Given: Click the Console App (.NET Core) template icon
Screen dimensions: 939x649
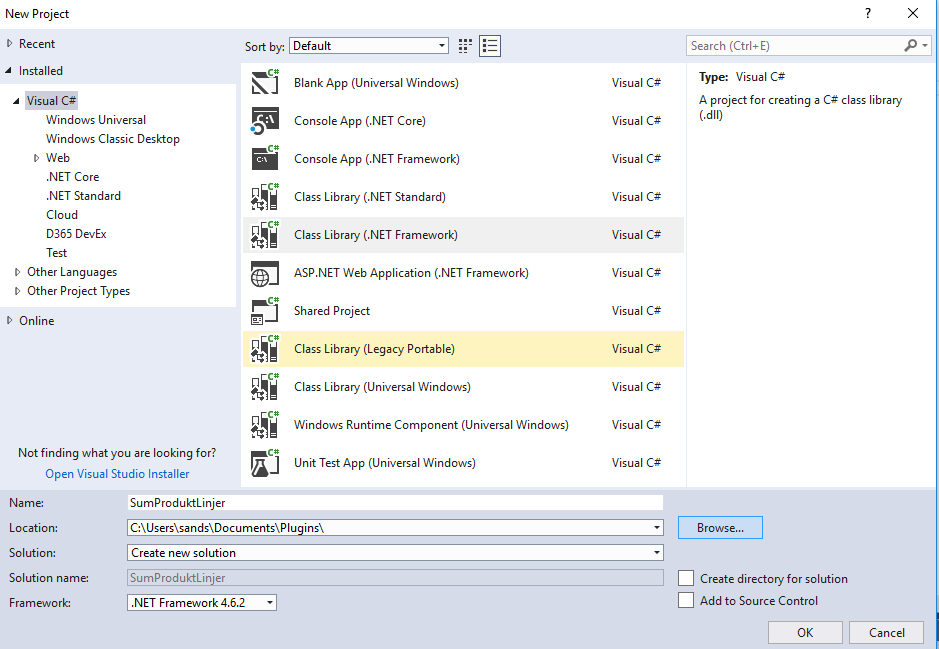Looking at the screenshot, I should coord(265,121).
